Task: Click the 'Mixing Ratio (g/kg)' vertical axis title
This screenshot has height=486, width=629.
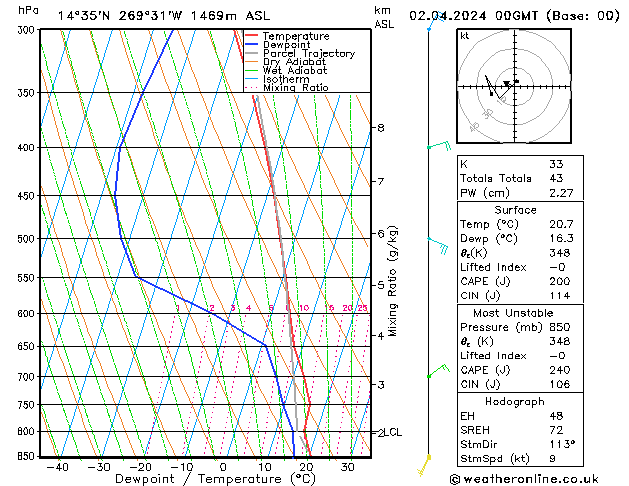Action: click(x=392, y=281)
